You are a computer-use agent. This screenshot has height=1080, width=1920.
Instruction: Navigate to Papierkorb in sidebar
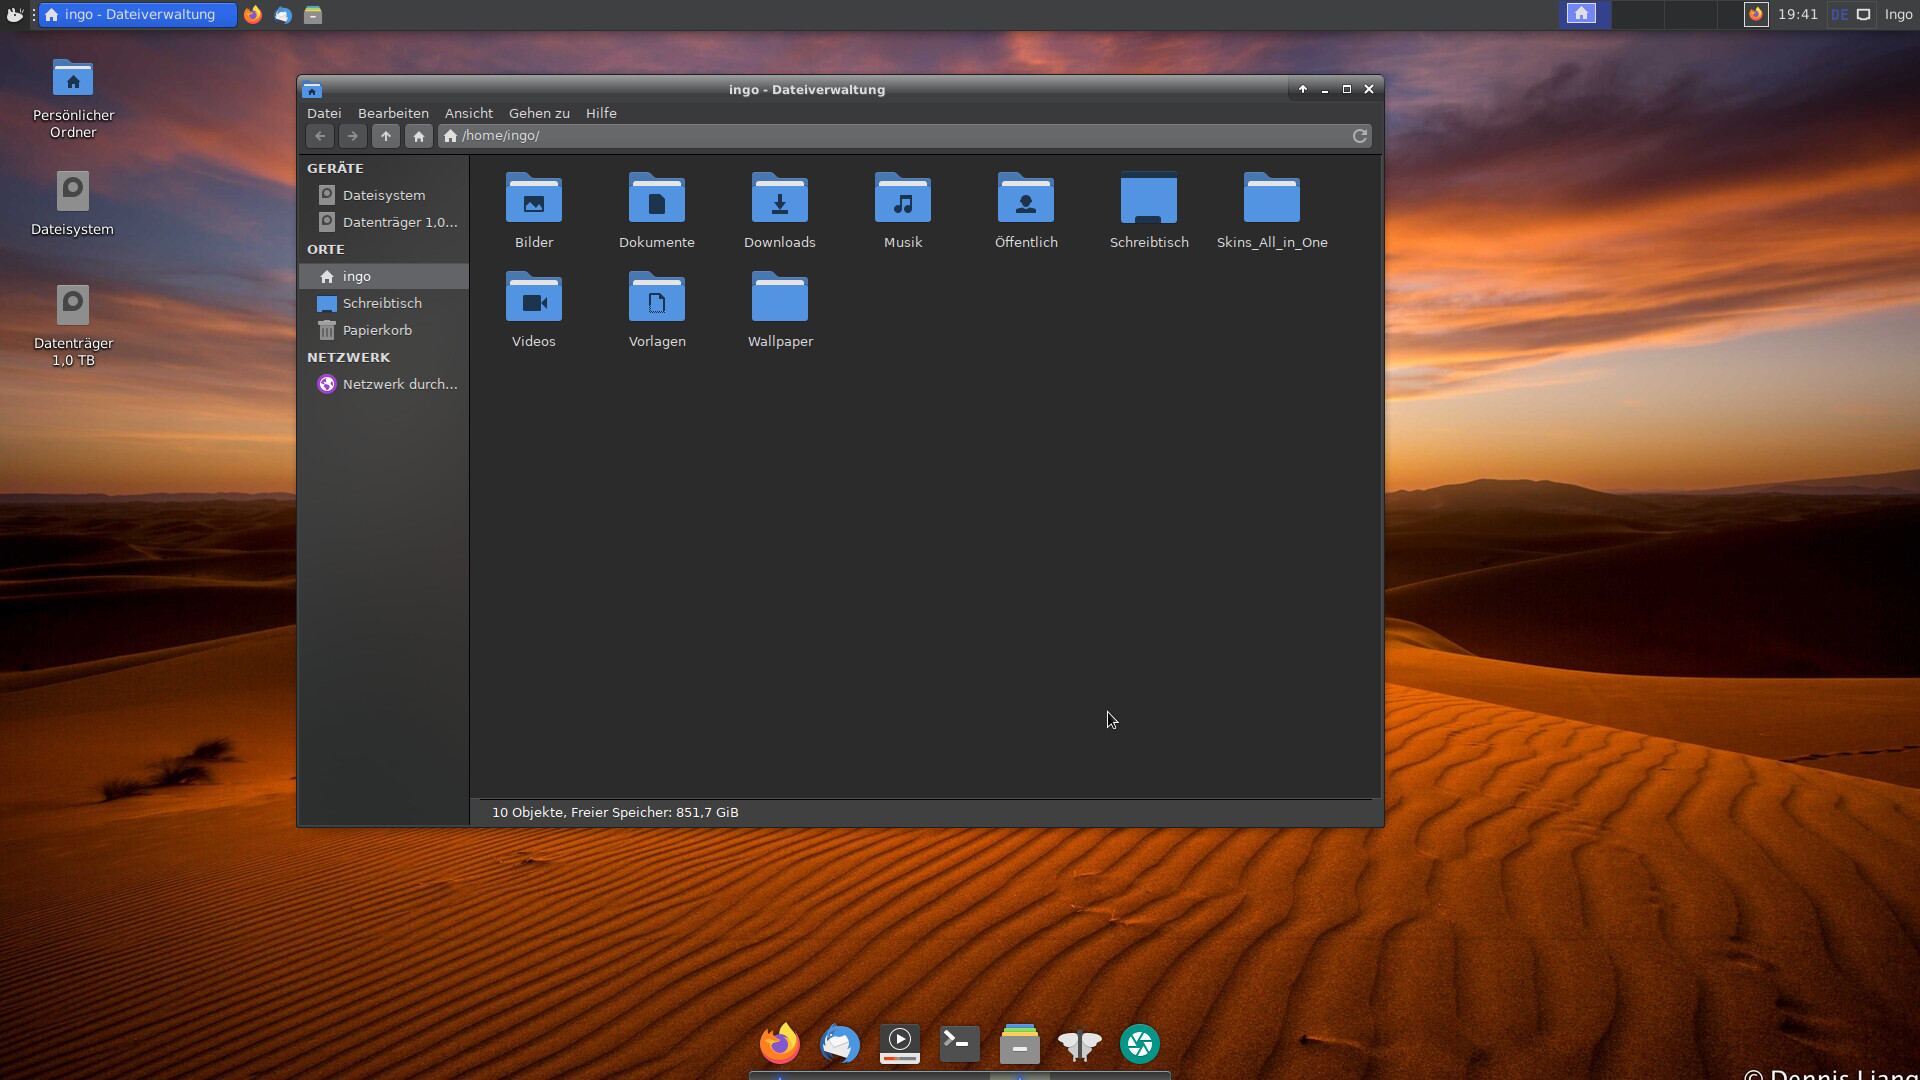pos(376,330)
